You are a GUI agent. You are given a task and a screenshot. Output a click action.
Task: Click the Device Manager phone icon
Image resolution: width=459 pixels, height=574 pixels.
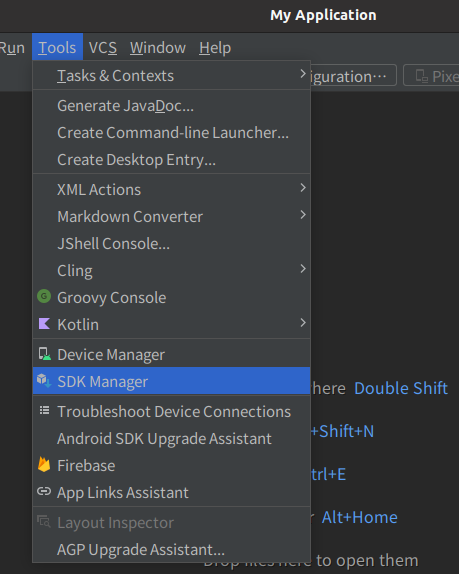[x=44, y=354]
